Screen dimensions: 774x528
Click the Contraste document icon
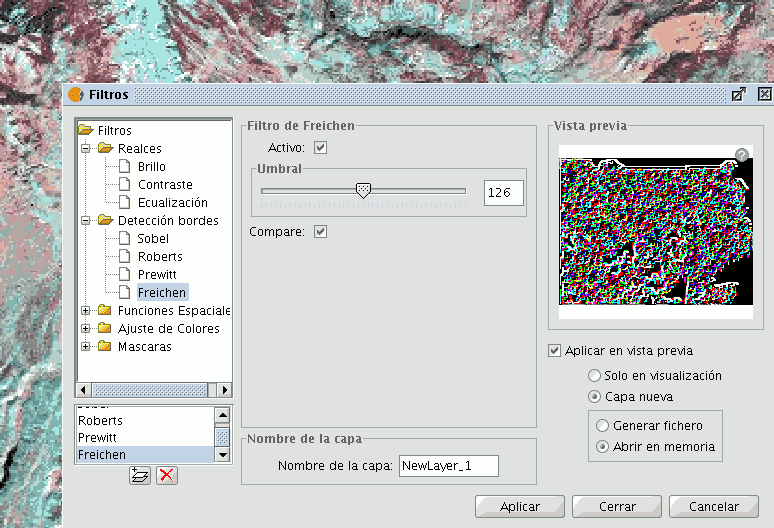[x=125, y=184]
